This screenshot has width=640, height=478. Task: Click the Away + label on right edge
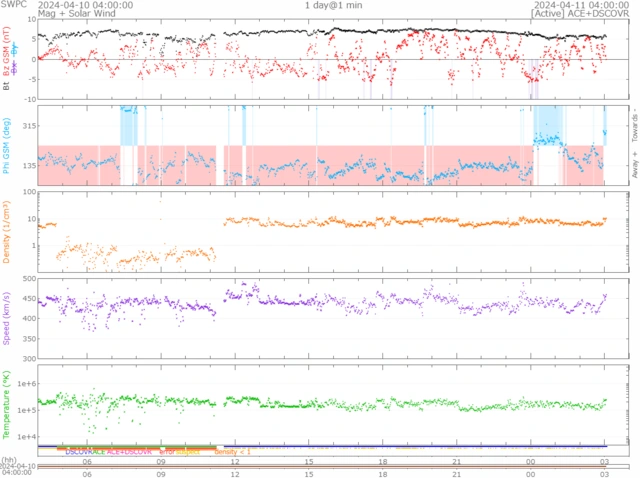click(x=632, y=166)
